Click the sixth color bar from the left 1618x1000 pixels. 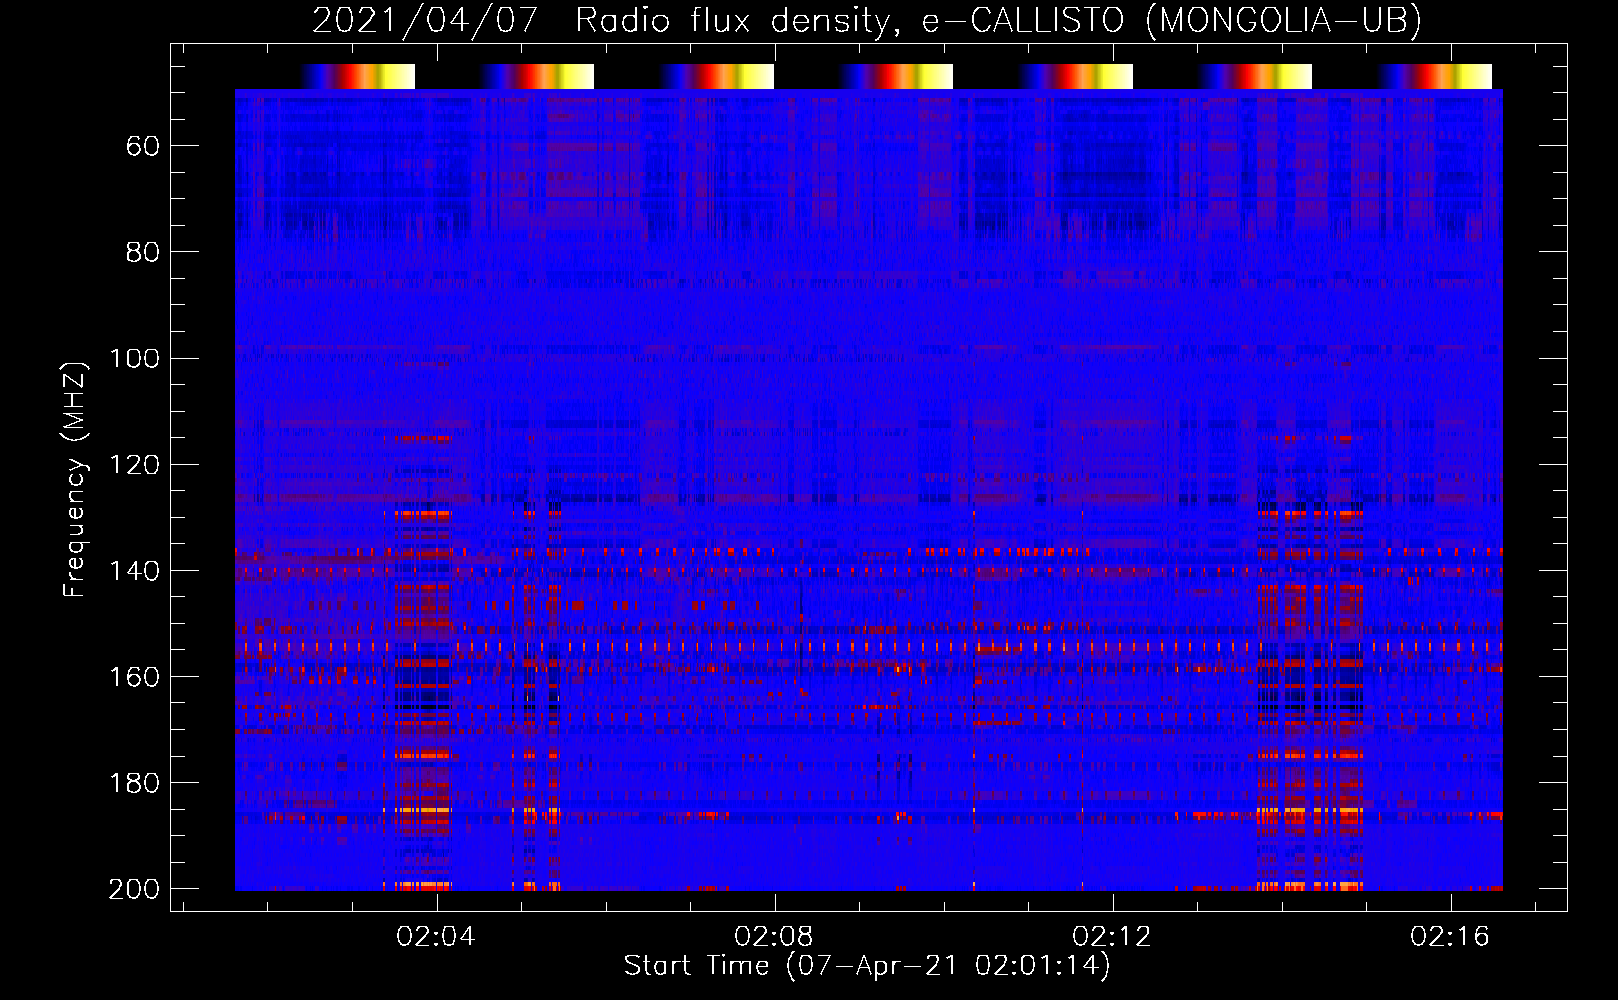click(1255, 76)
